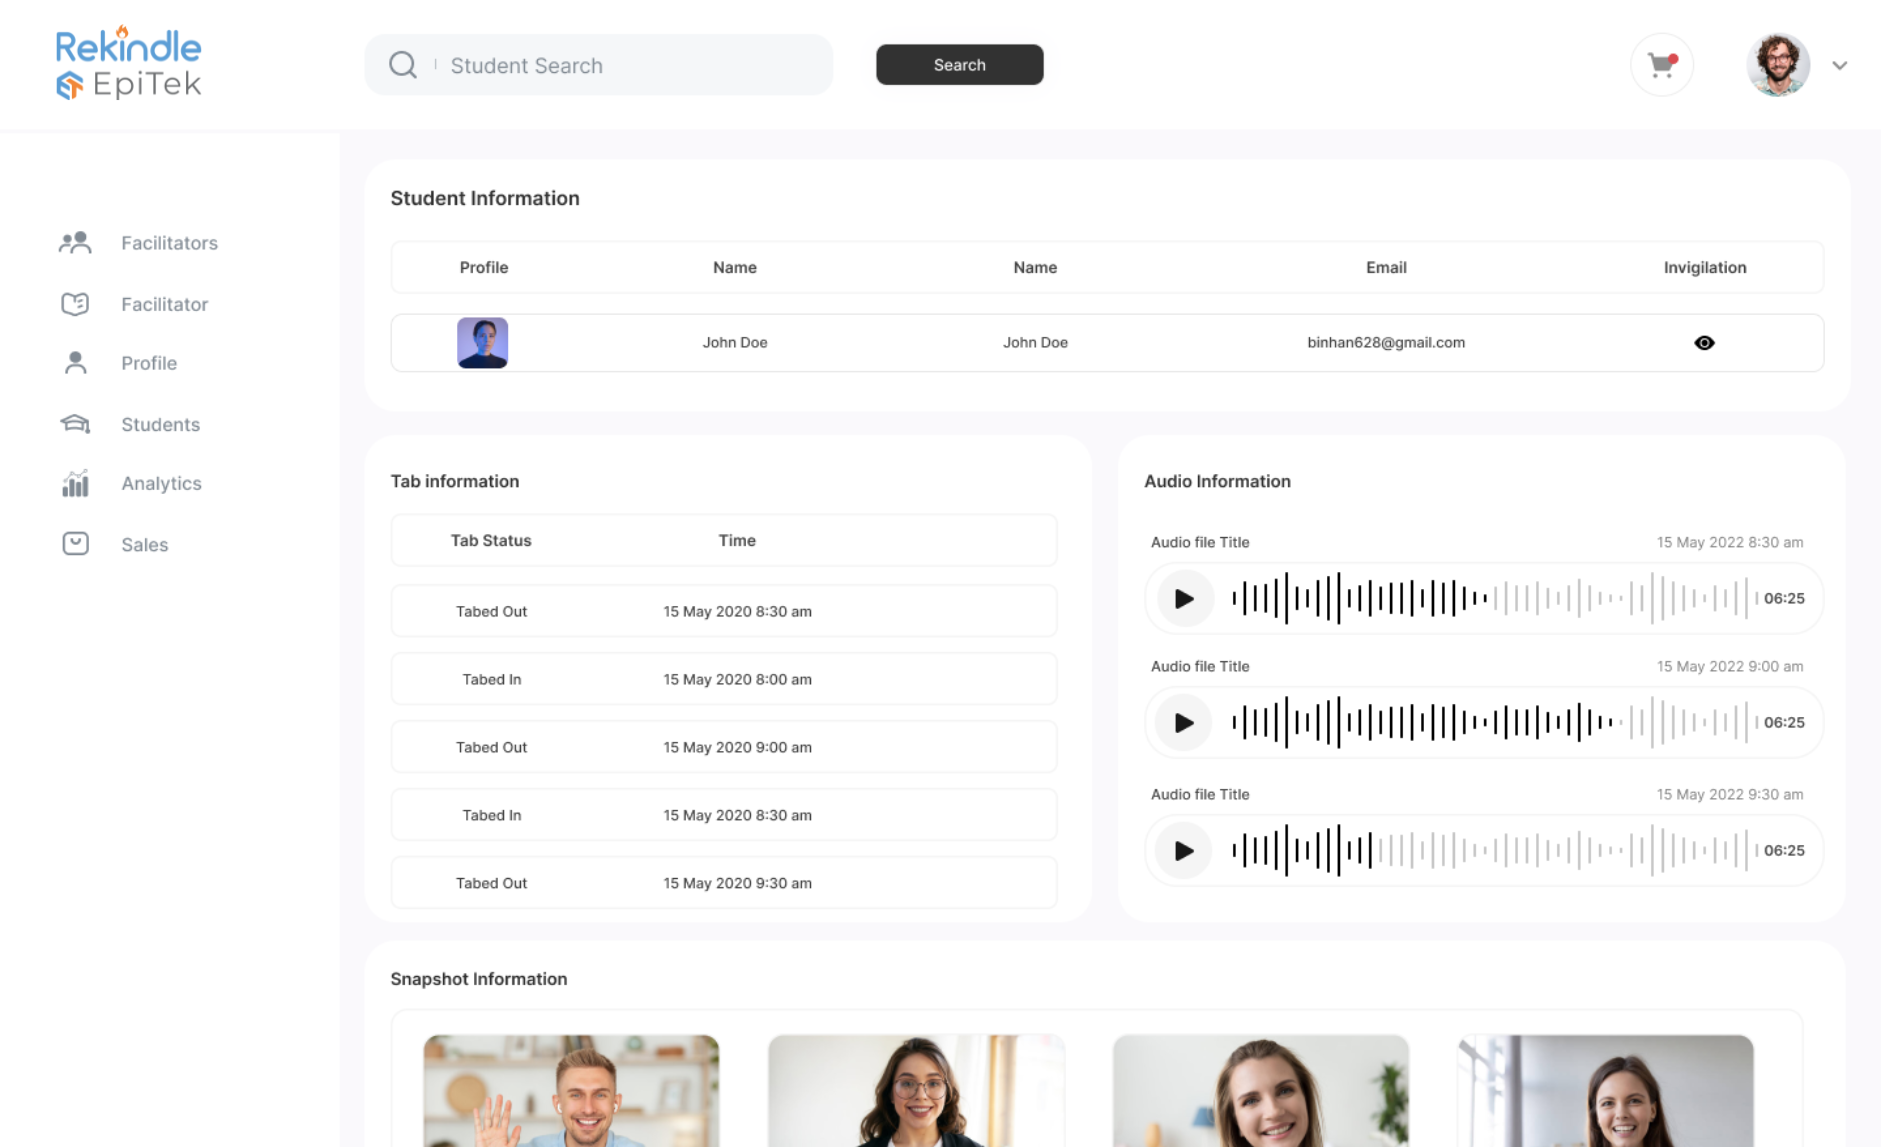Click the Profile column header
Viewport: 1881px width, 1147px height.
click(x=483, y=267)
